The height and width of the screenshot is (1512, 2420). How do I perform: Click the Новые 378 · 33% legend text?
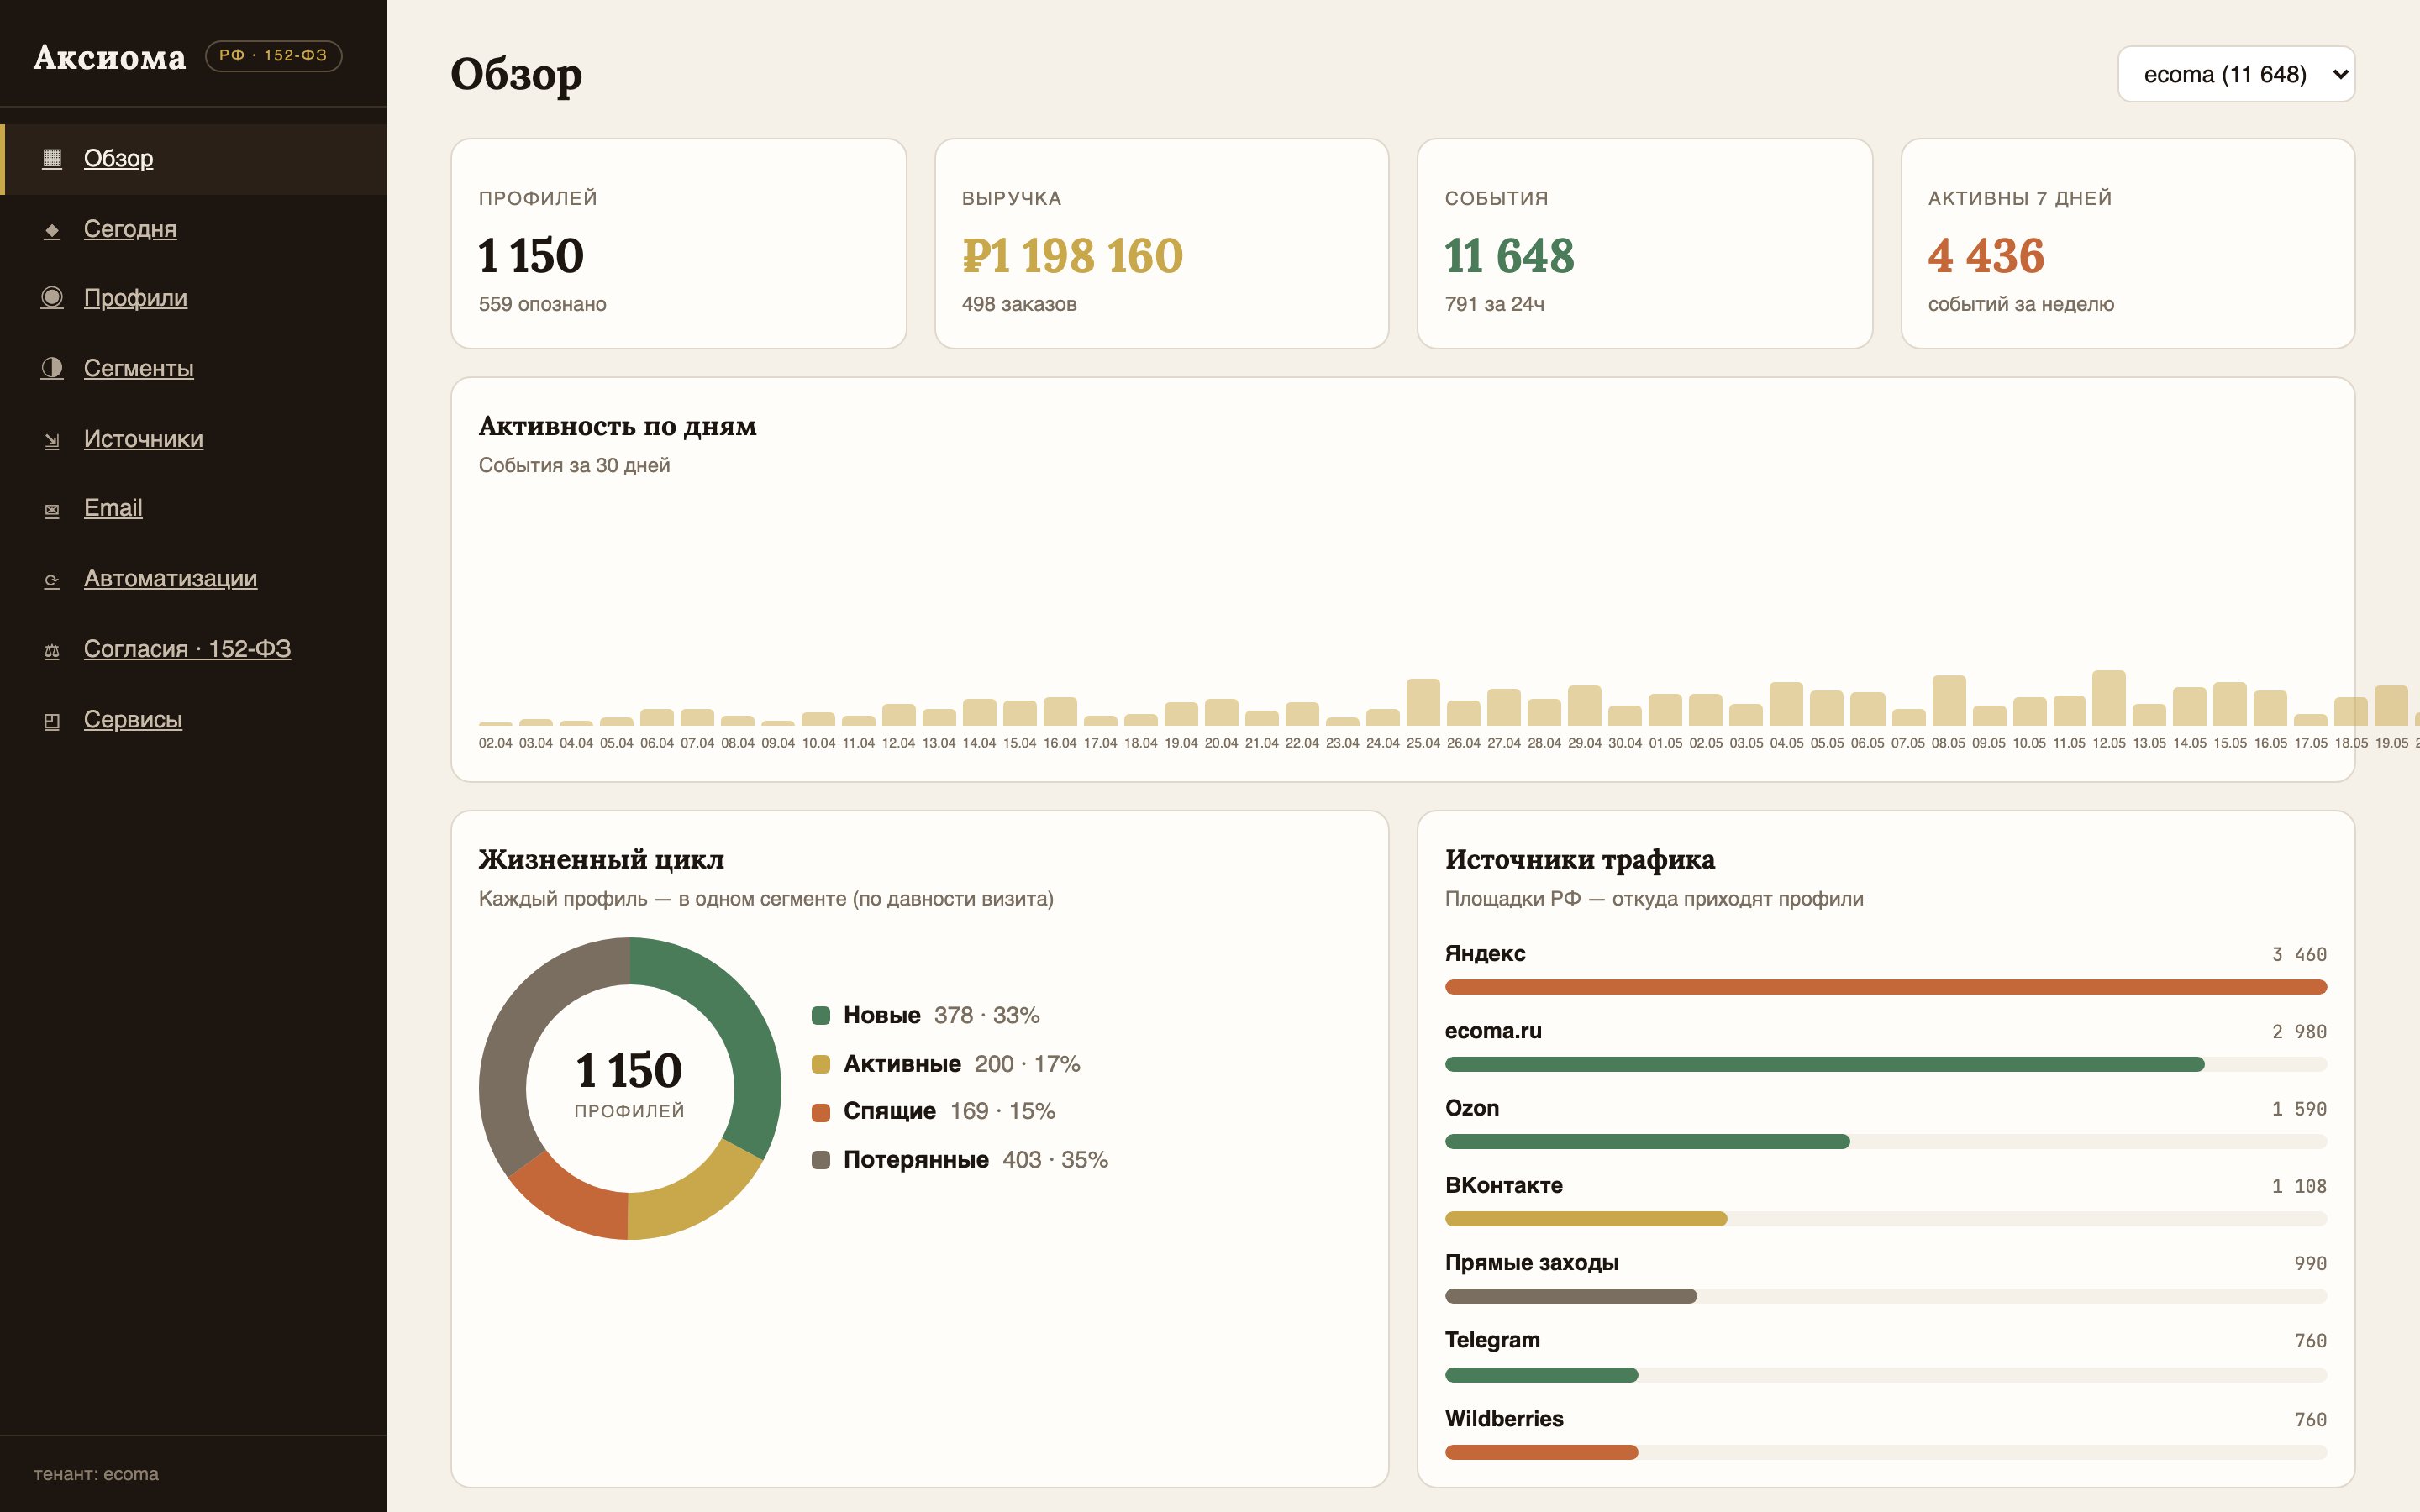click(x=941, y=1015)
